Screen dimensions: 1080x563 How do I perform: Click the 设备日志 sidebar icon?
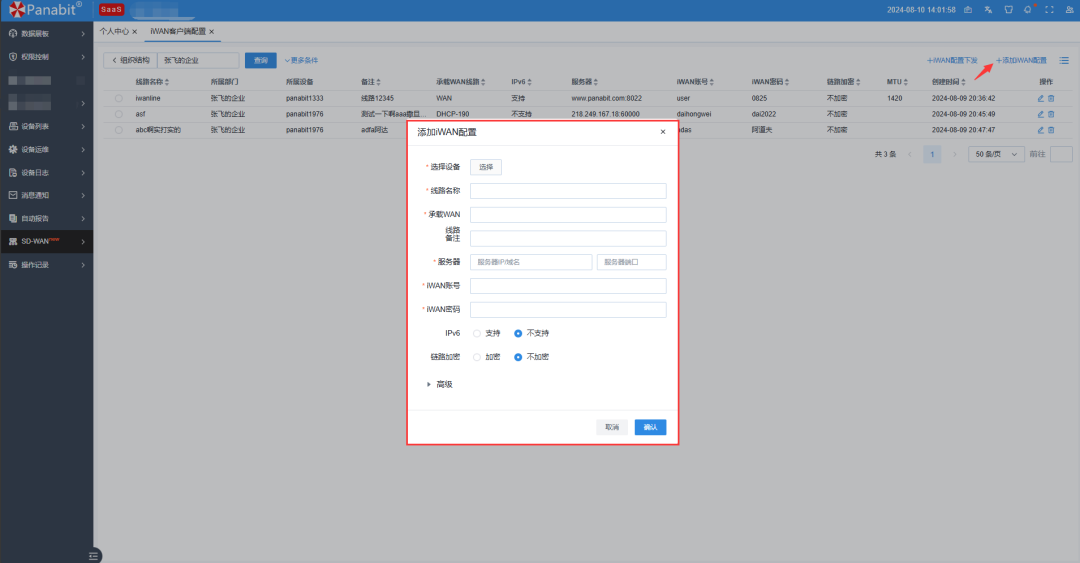point(12,172)
